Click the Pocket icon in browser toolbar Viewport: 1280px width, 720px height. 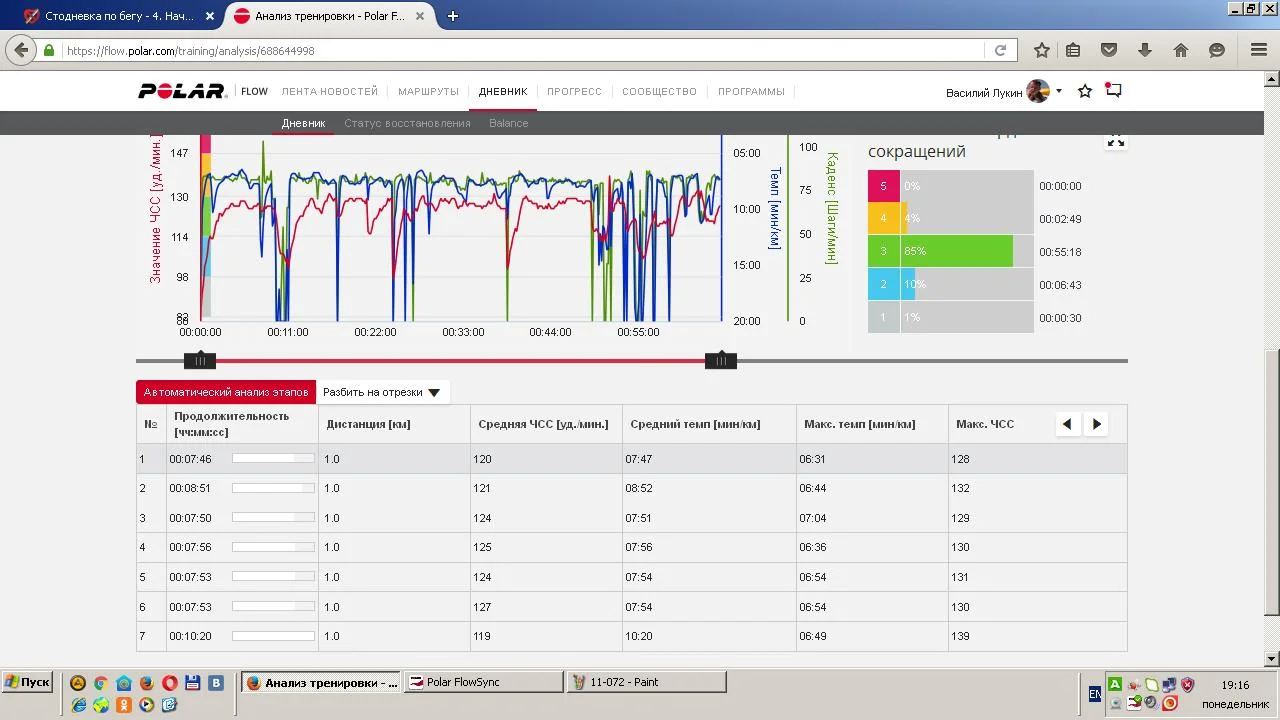point(1109,50)
